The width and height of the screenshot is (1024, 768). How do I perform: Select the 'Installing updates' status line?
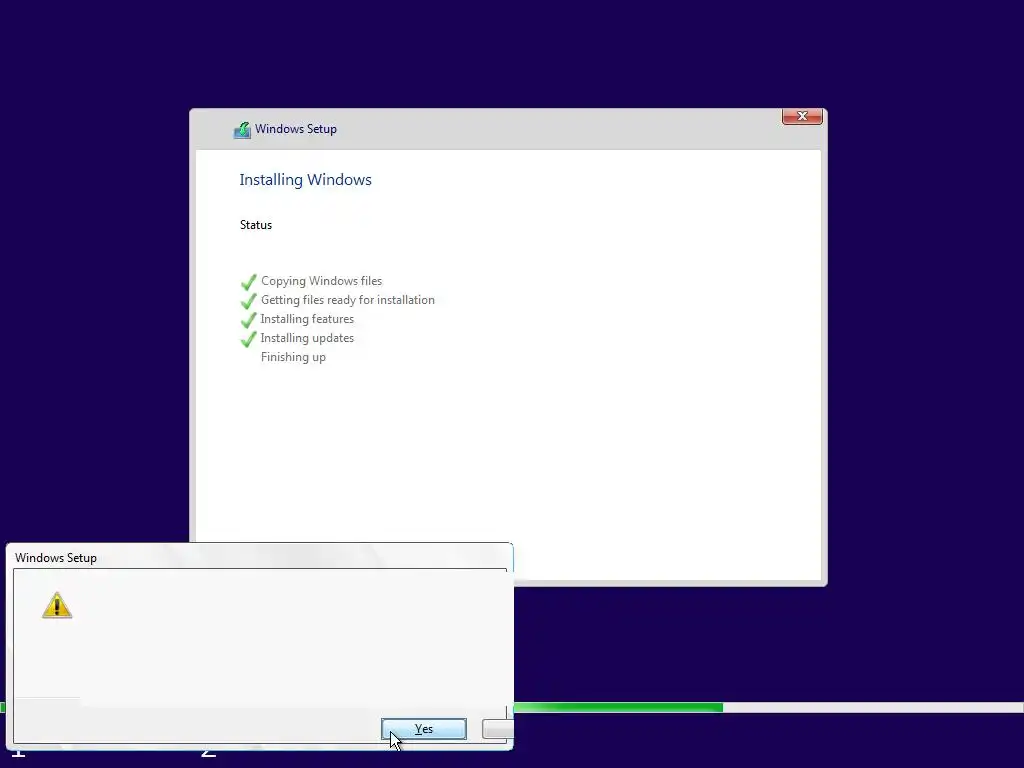tap(307, 338)
